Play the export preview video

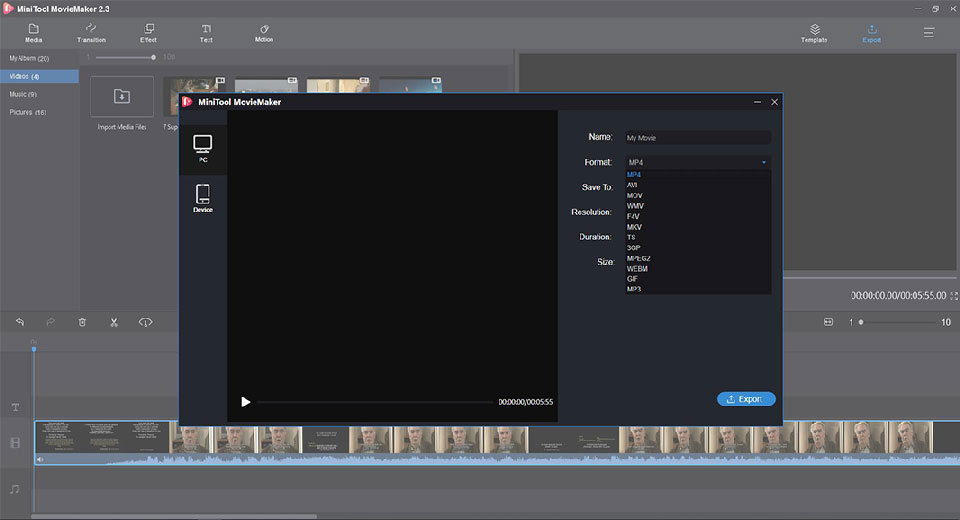(246, 402)
